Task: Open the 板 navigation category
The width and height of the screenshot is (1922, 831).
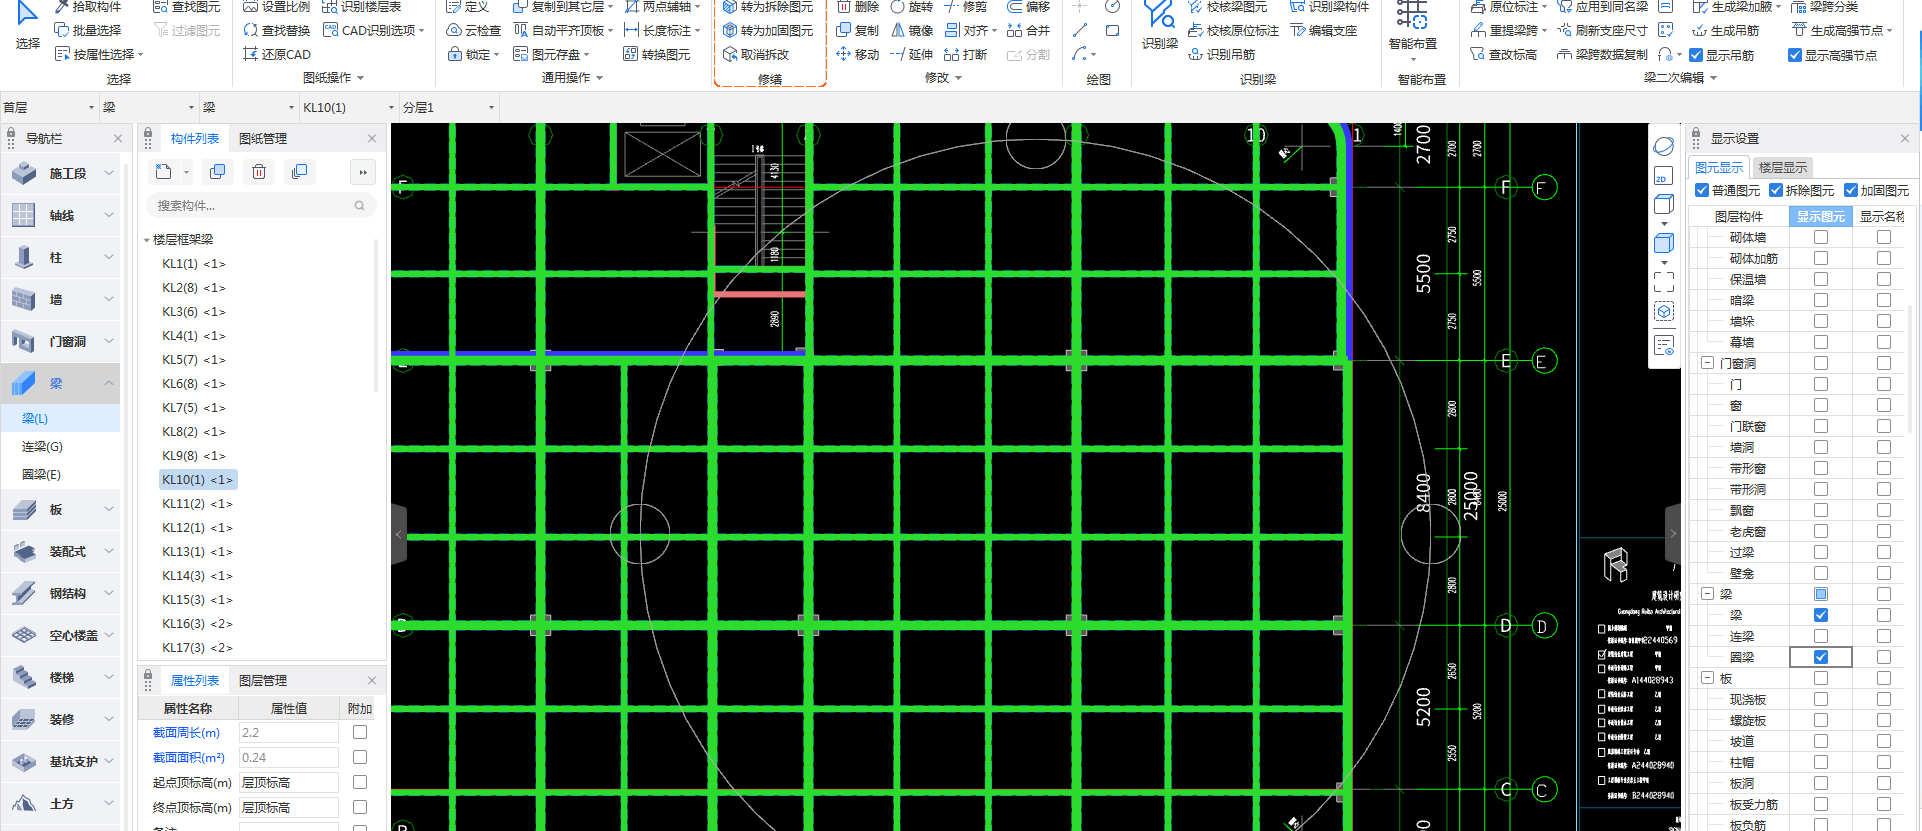Action: (x=60, y=509)
